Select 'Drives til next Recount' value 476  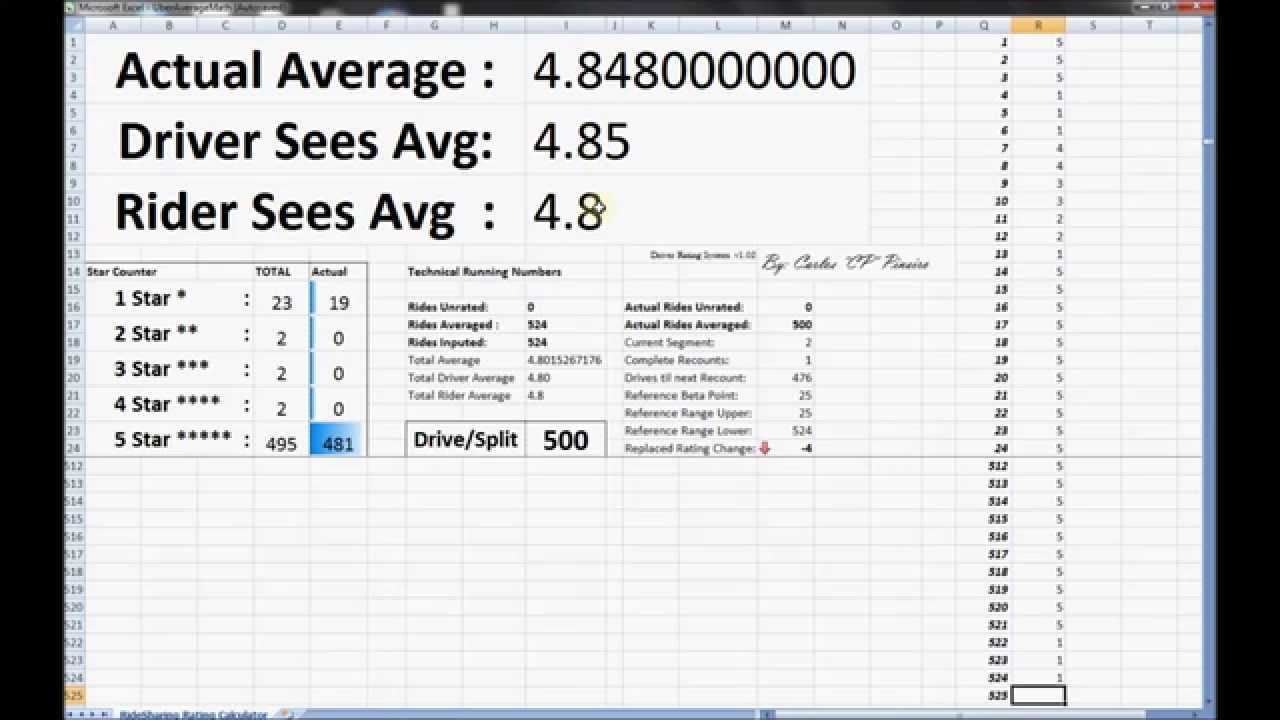[x=801, y=378]
